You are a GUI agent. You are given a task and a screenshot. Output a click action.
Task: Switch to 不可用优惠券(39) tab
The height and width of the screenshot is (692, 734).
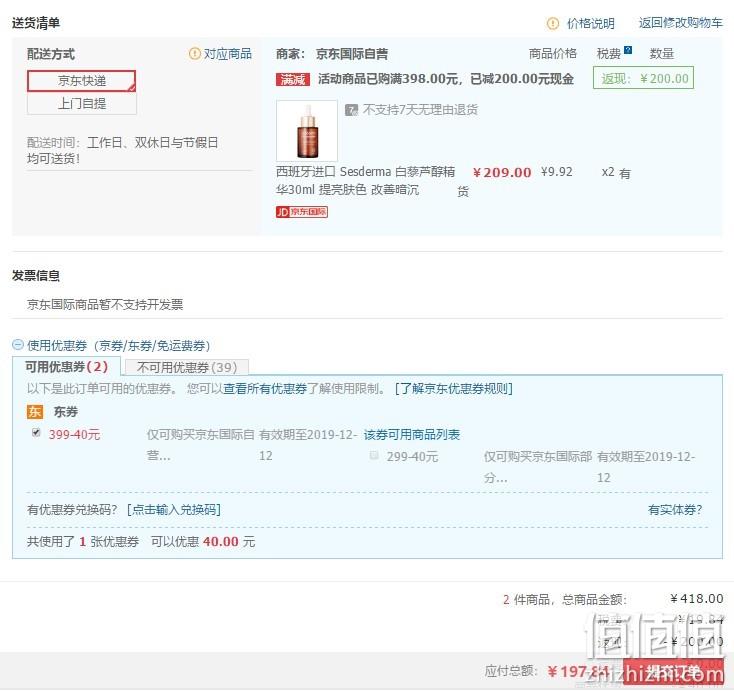tap(187, 368)
